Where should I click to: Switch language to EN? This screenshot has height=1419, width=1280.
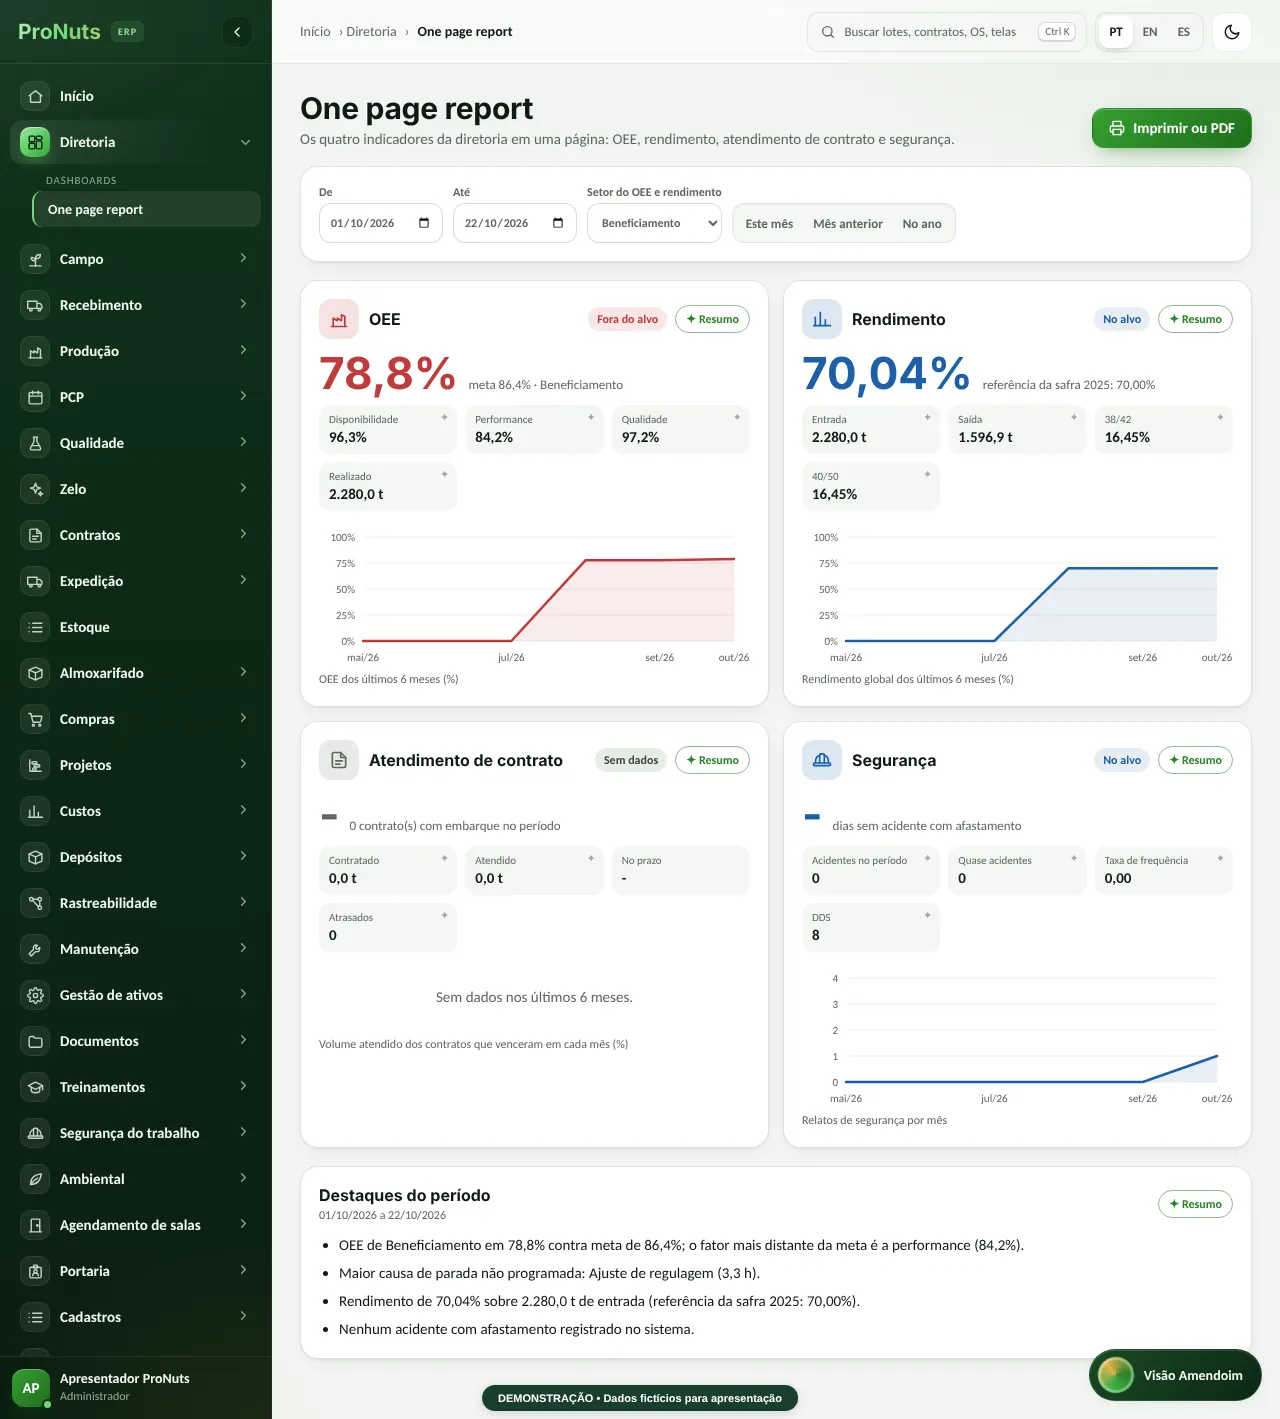point(1150,32)
